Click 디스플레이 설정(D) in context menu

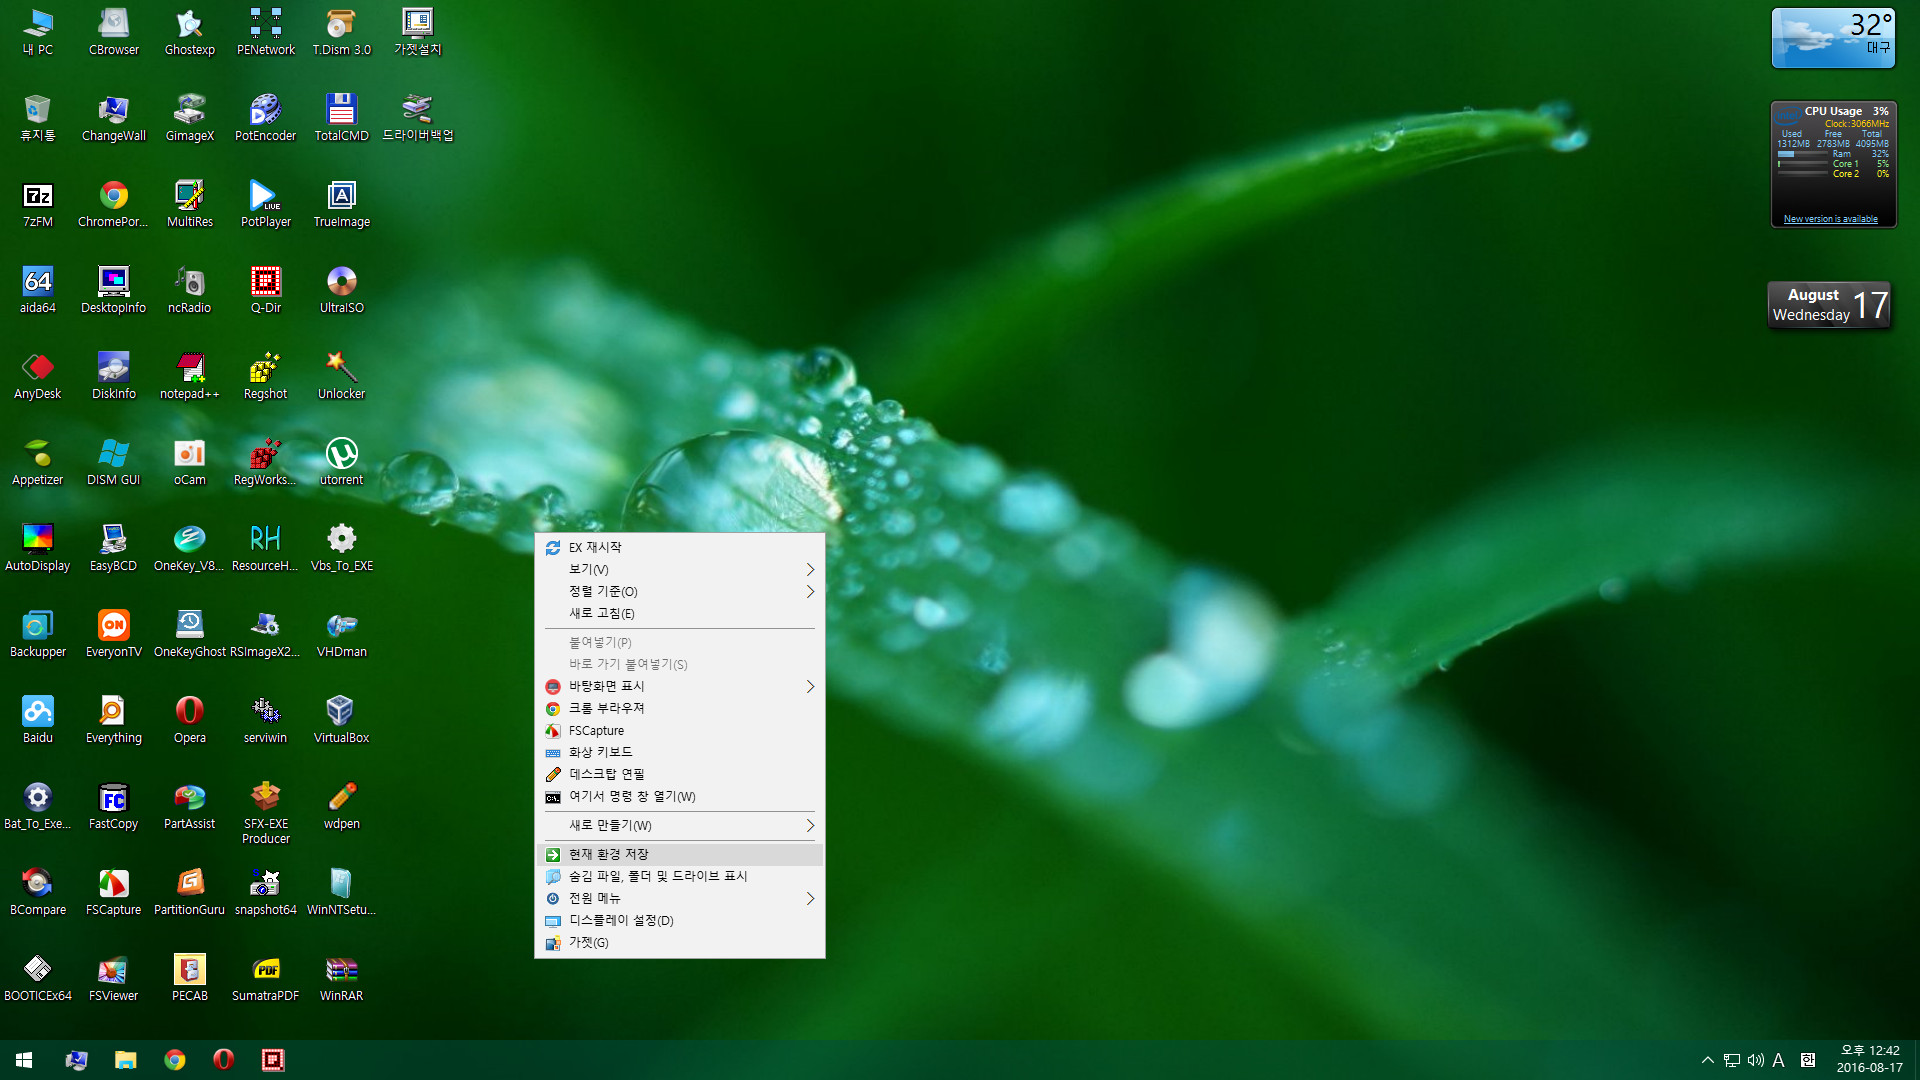pyautogui.click(x=680, y=920)
